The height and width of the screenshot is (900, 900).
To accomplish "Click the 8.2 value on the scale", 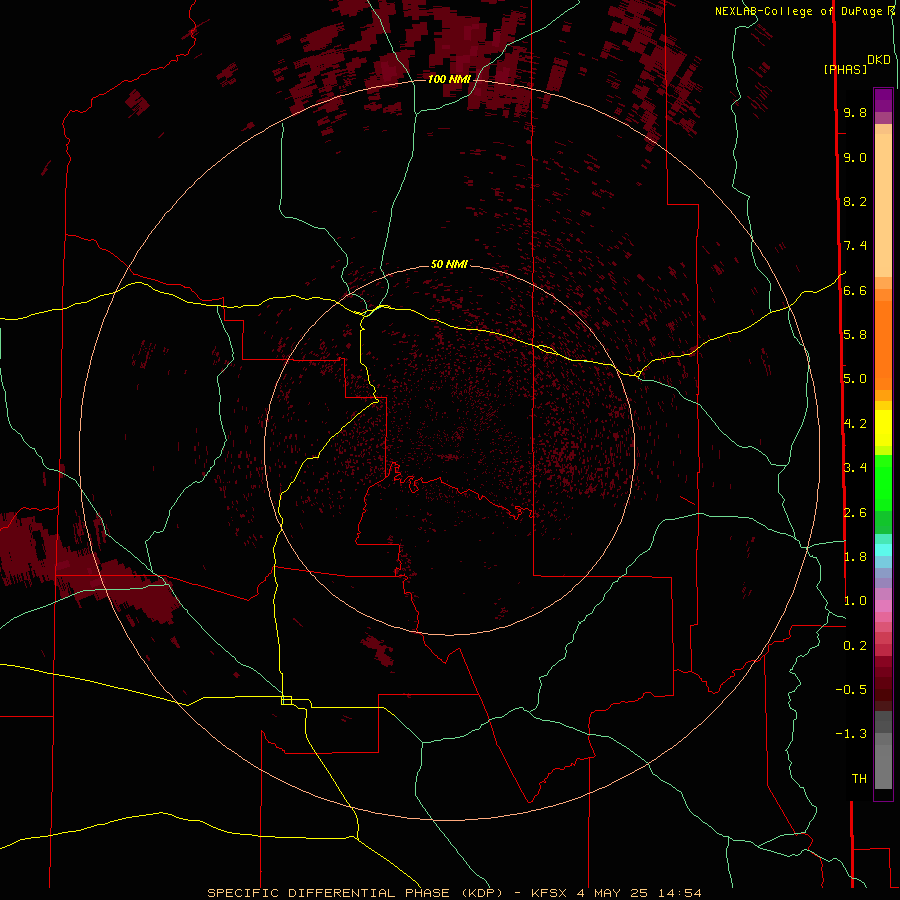I will (855, 201).
